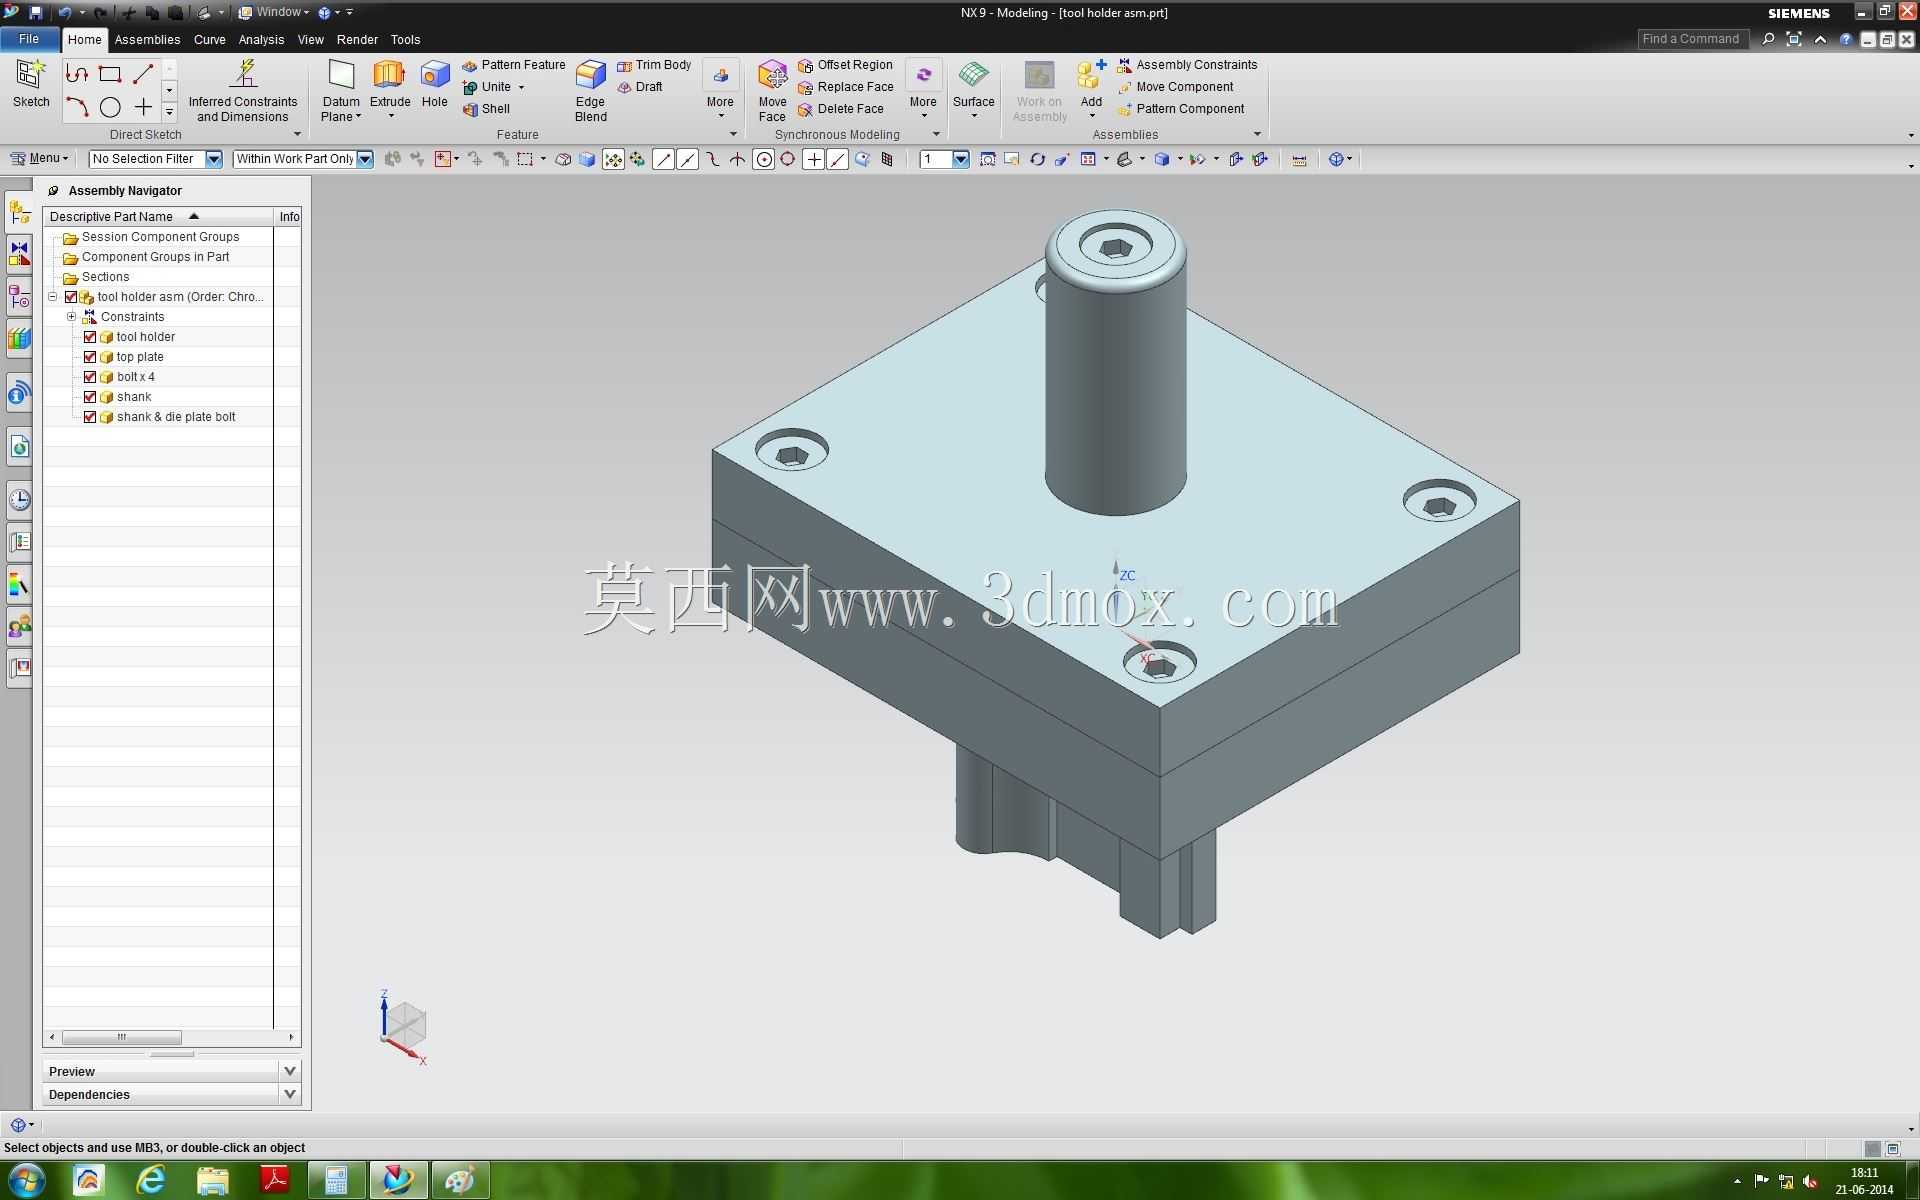Viewport: 1920px width, 1200px height.
Task: Choose Offset Region
Action: point(845,65)
